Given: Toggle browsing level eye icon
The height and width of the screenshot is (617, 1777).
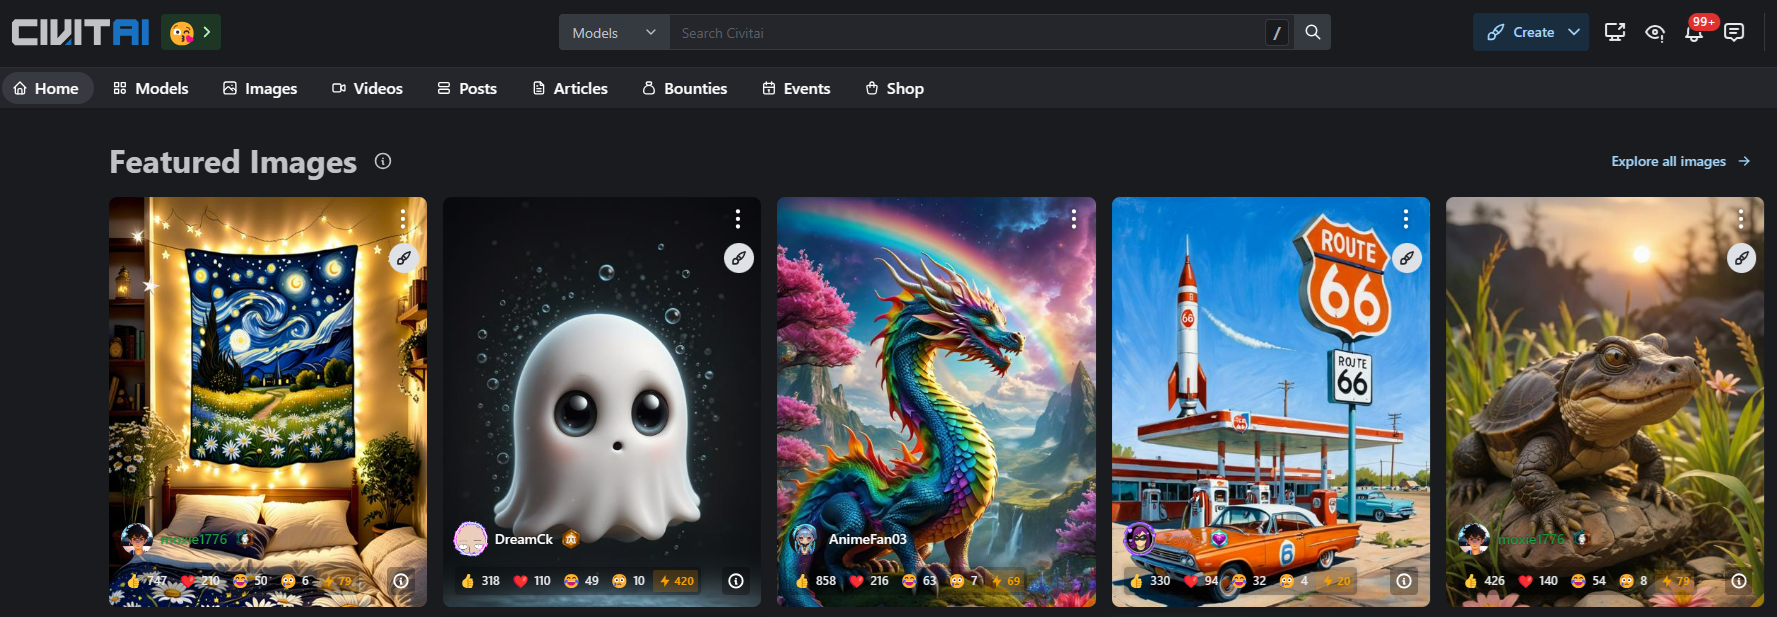Looking at the screenshot, I should click(x=1655, y=33).
